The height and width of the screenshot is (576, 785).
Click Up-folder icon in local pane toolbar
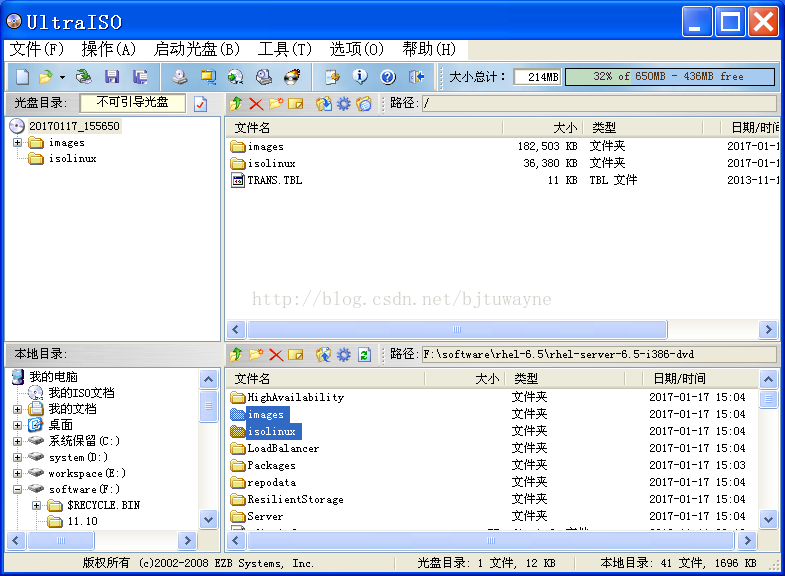235,355
